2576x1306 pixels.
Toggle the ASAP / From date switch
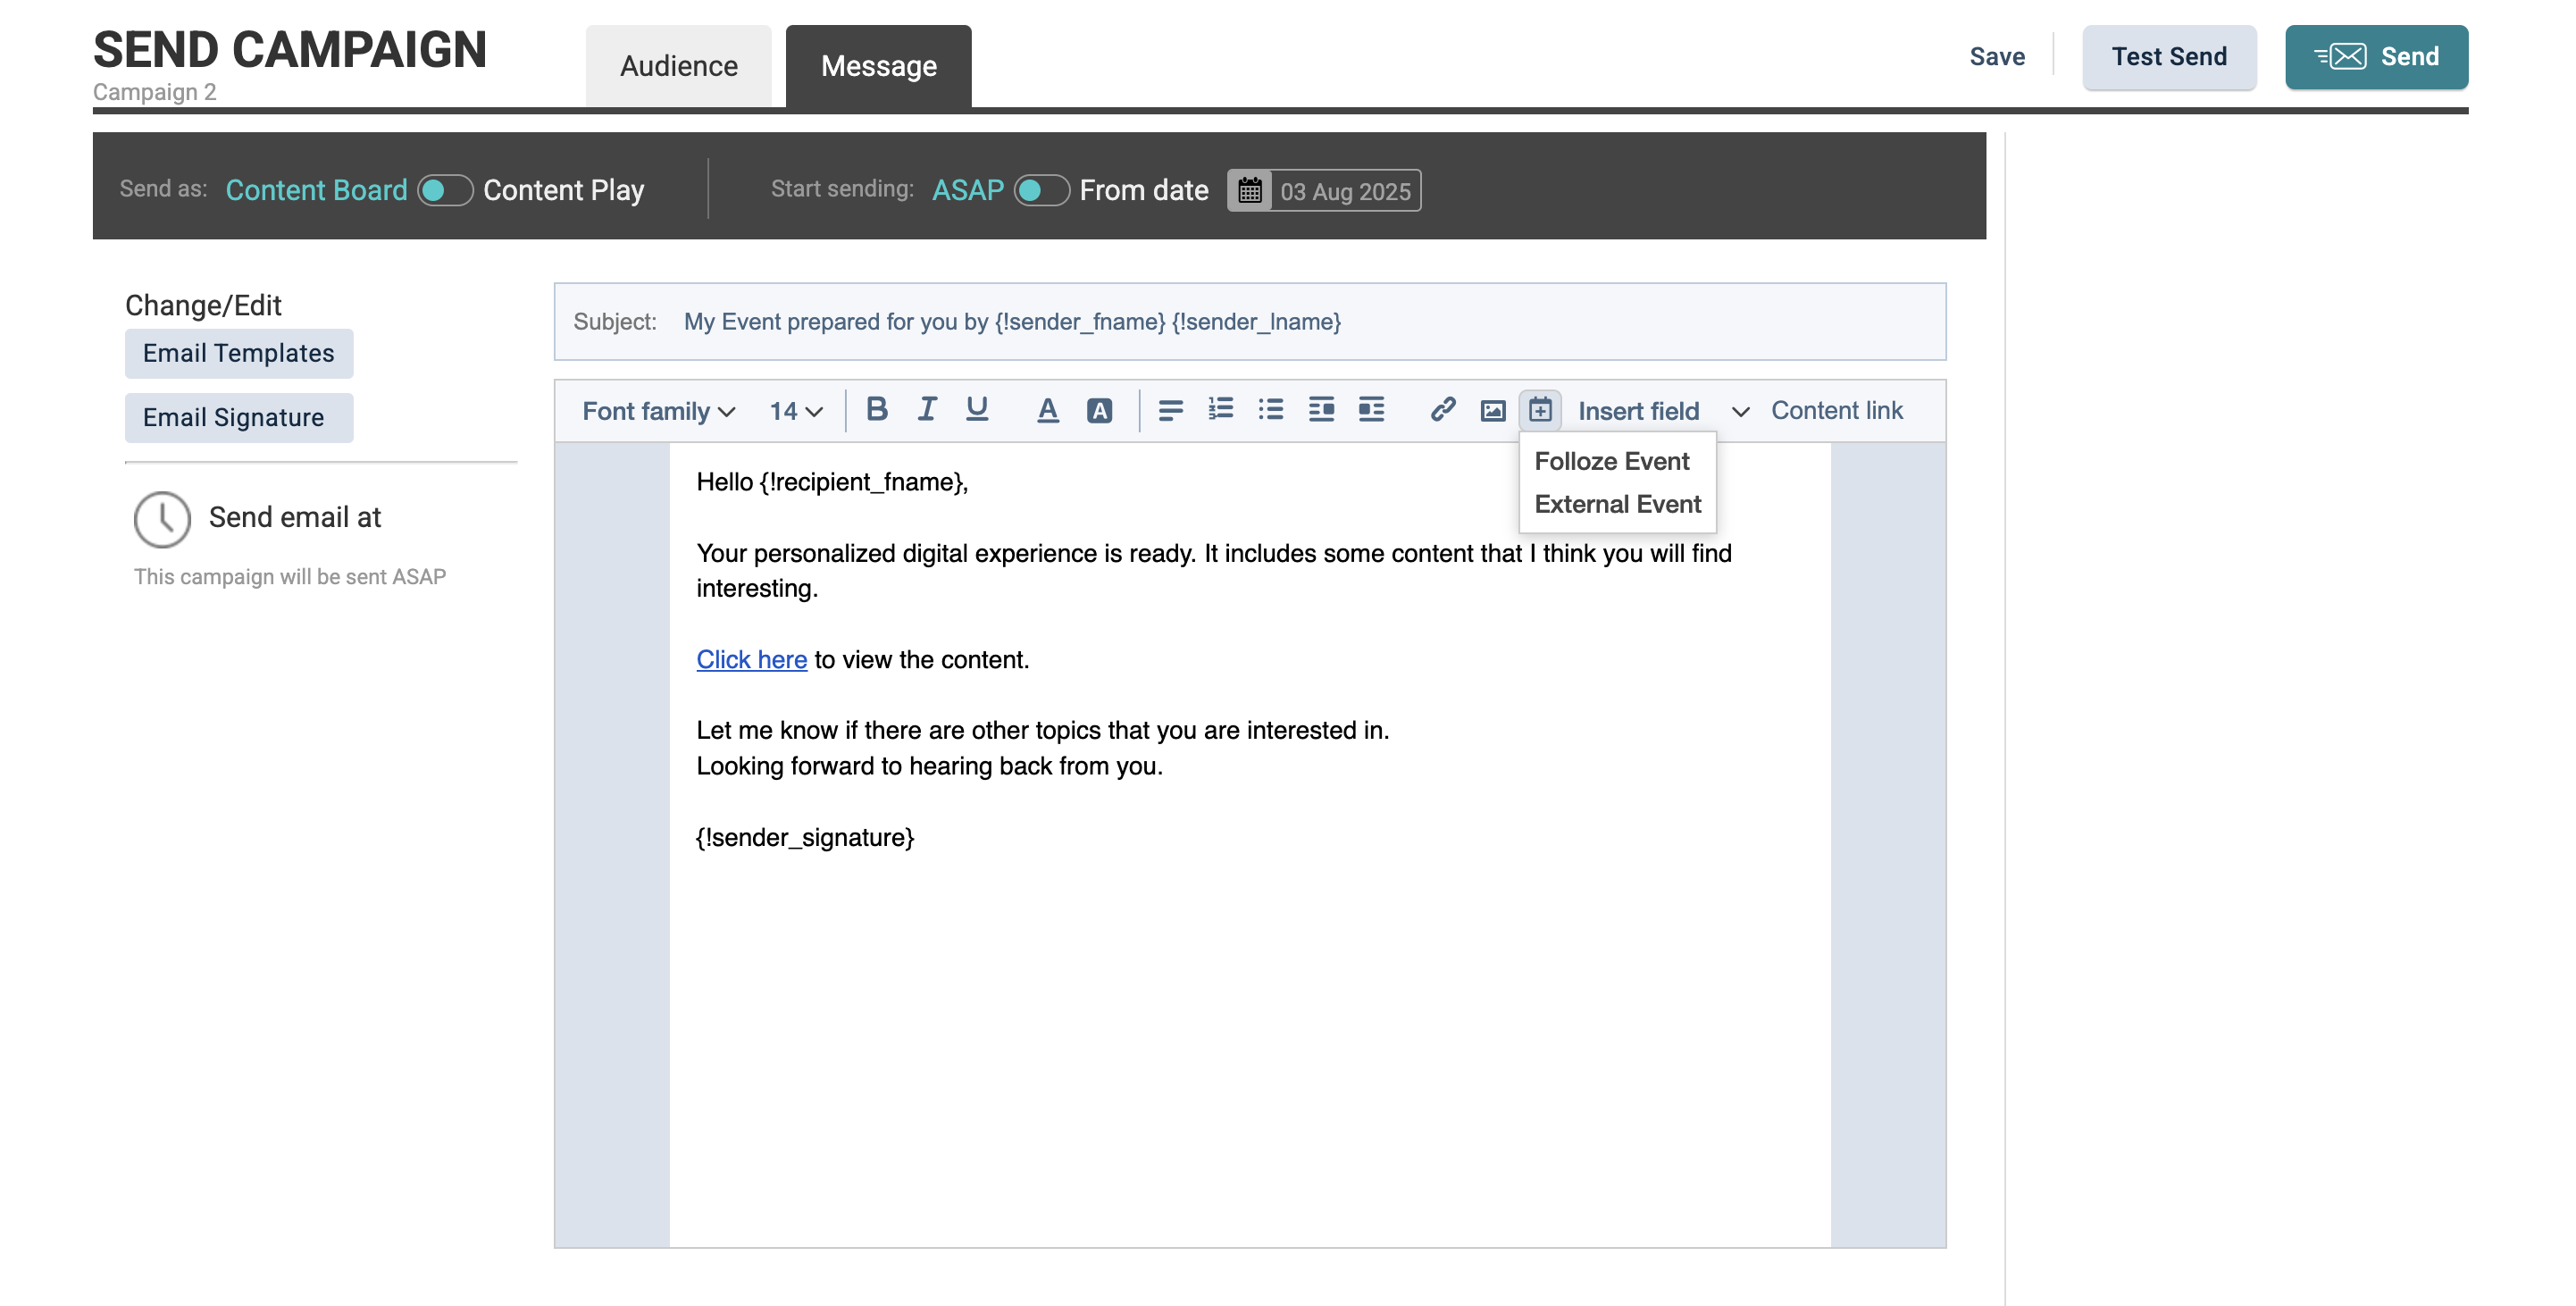click(x=1041, y=190)
